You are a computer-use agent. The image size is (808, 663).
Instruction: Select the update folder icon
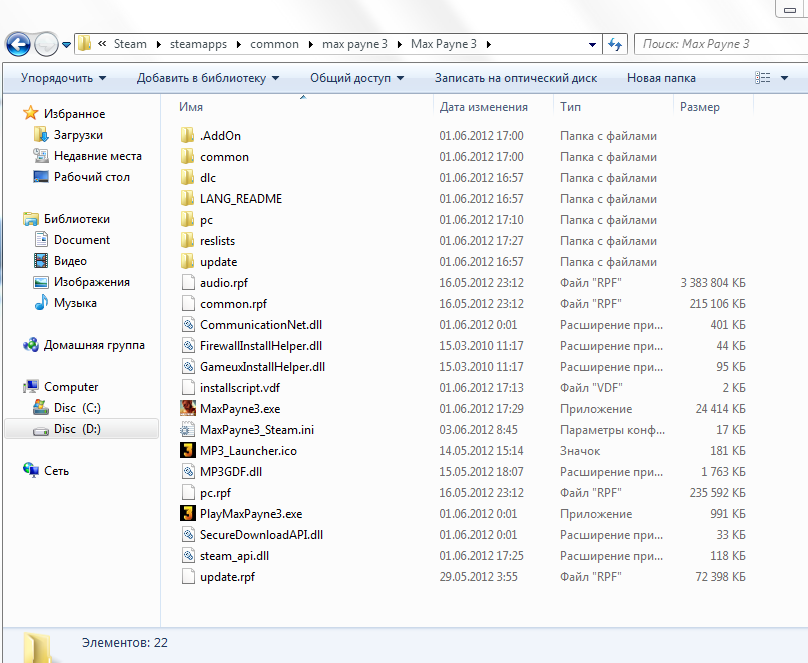[188, 262]
